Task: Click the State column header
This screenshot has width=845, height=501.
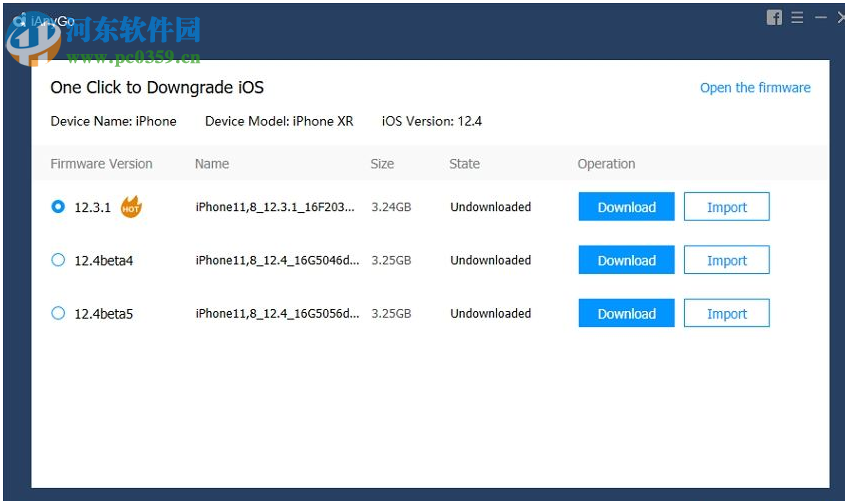Action: click(x=465, y=164)
